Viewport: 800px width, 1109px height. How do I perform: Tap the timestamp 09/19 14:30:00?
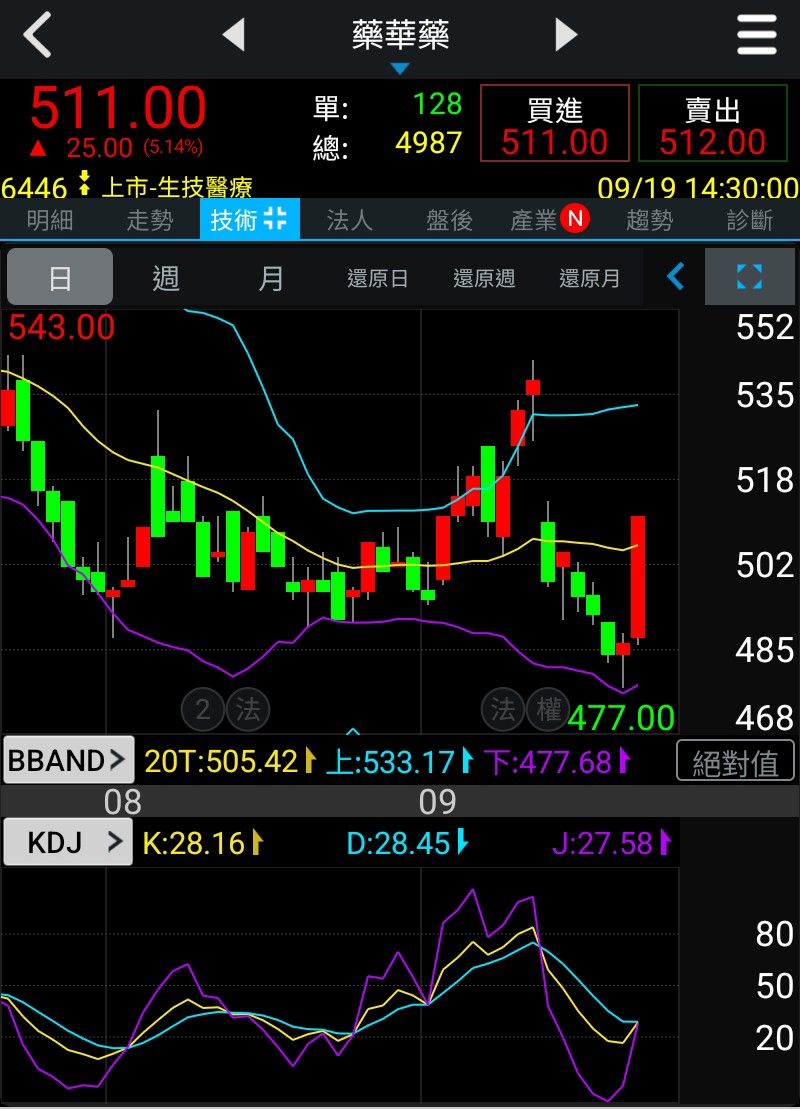point(697,188)
